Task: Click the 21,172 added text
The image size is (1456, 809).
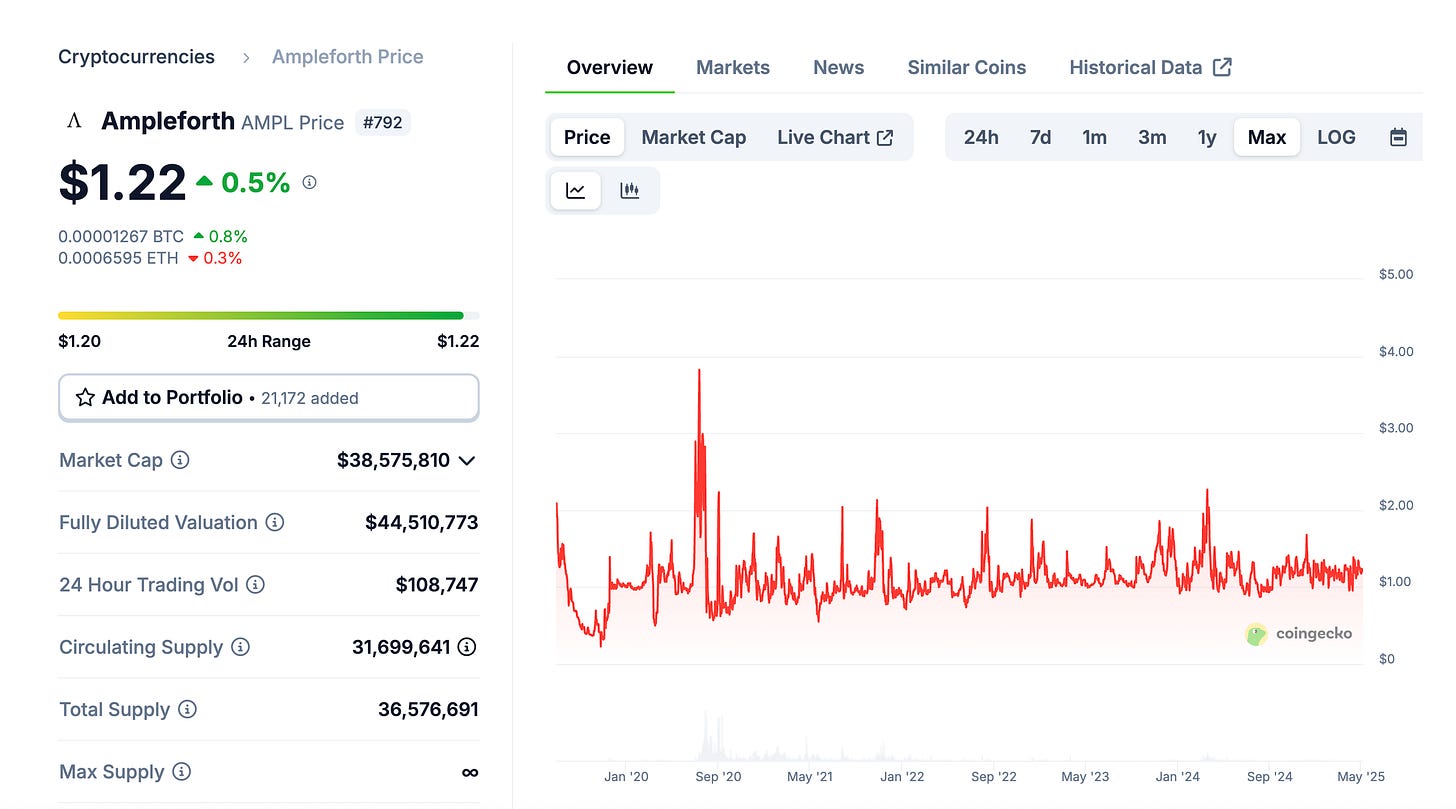Action: point(310,398)
